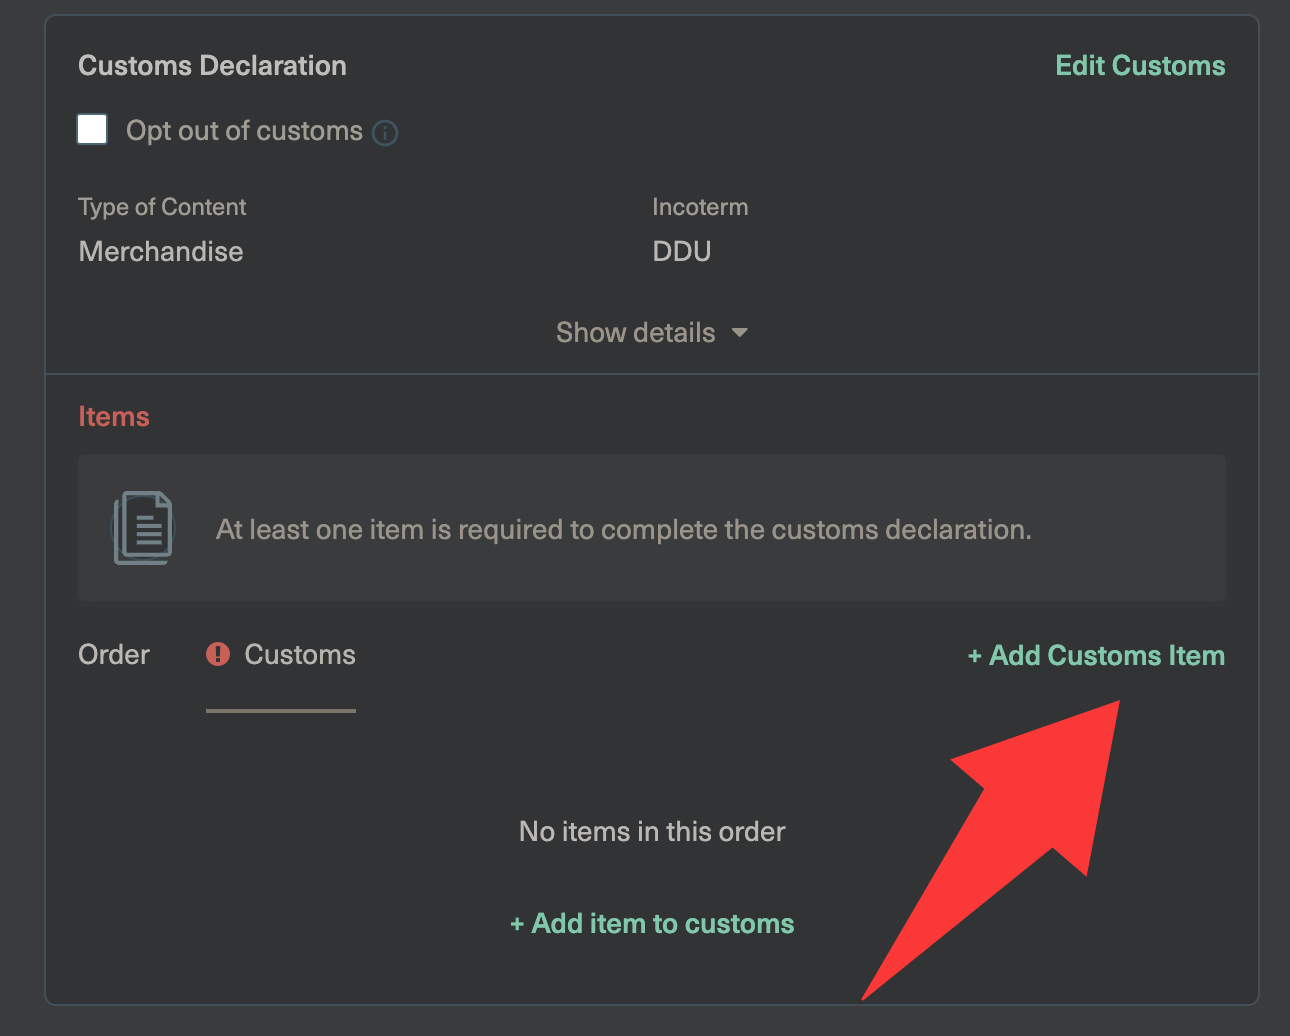Switch to the Order tab
The width and height of the screenshot is (1290, 1036).
tap(114, 655)
